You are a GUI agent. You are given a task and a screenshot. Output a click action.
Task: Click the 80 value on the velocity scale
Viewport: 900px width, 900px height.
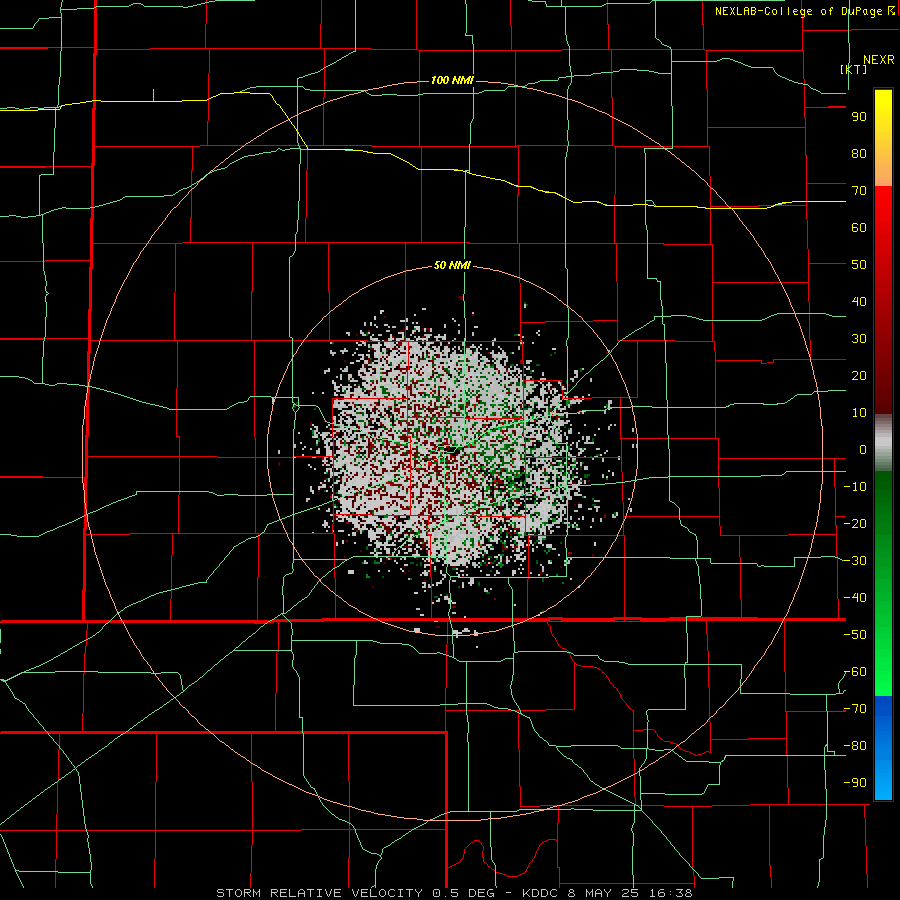click(859, 153)
